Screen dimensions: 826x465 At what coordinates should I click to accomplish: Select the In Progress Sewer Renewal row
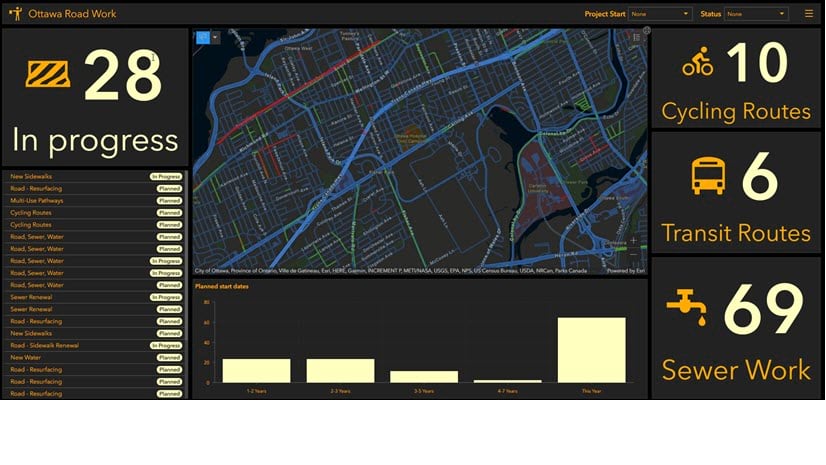coord(95,297)
